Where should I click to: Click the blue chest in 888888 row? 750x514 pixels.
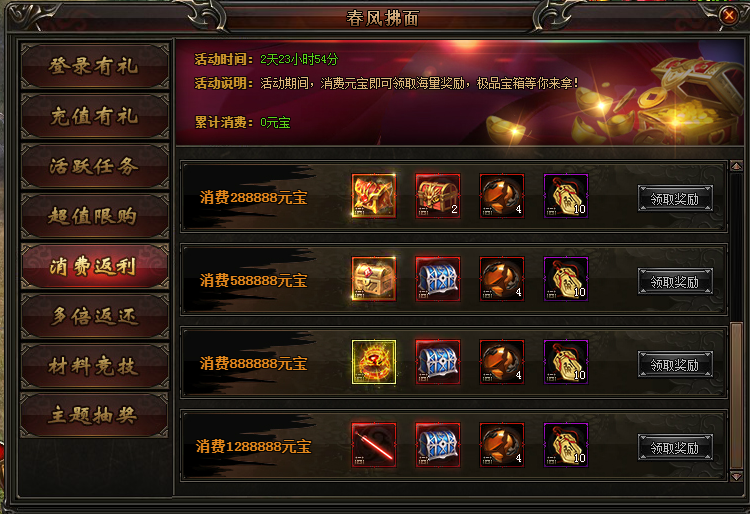point(438,362)
